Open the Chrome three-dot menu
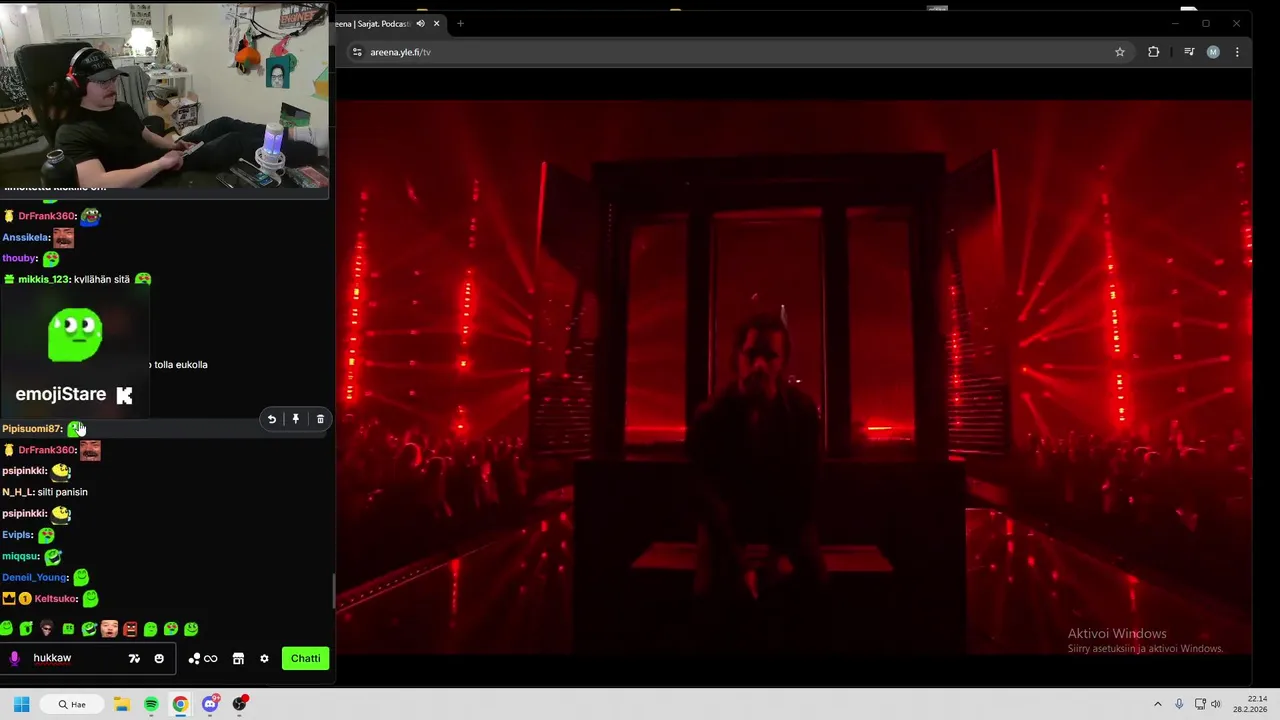This screenshot has width=1280, height=720. 1237,52
